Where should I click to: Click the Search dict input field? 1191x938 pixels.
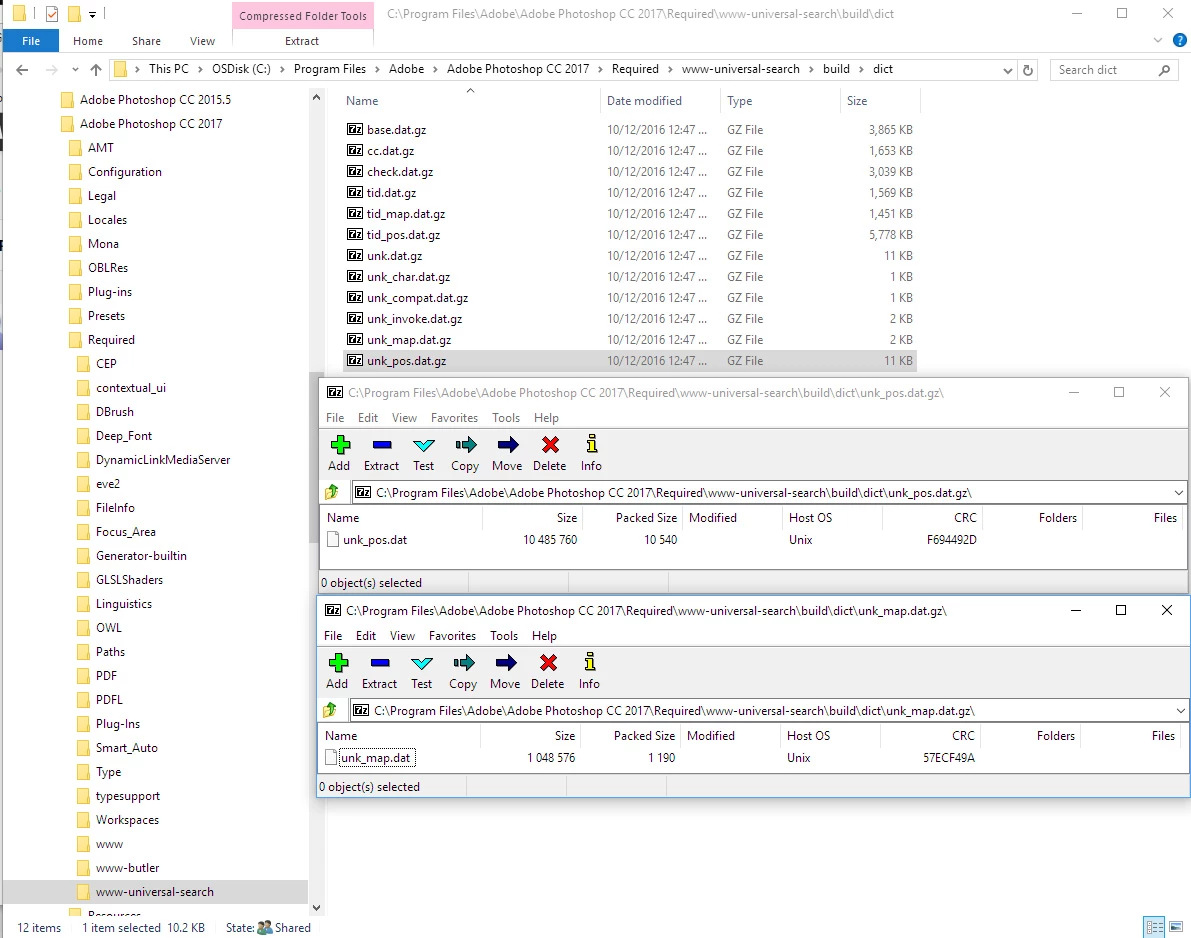pyautogui.click(x=1106, y=70)
